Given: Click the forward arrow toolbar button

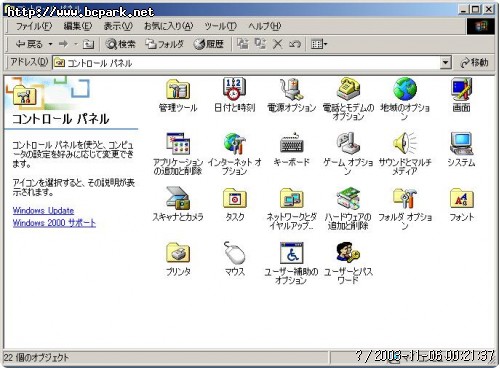Looking at the screenshot, I should pyautogui.click(x=63, y=44).
